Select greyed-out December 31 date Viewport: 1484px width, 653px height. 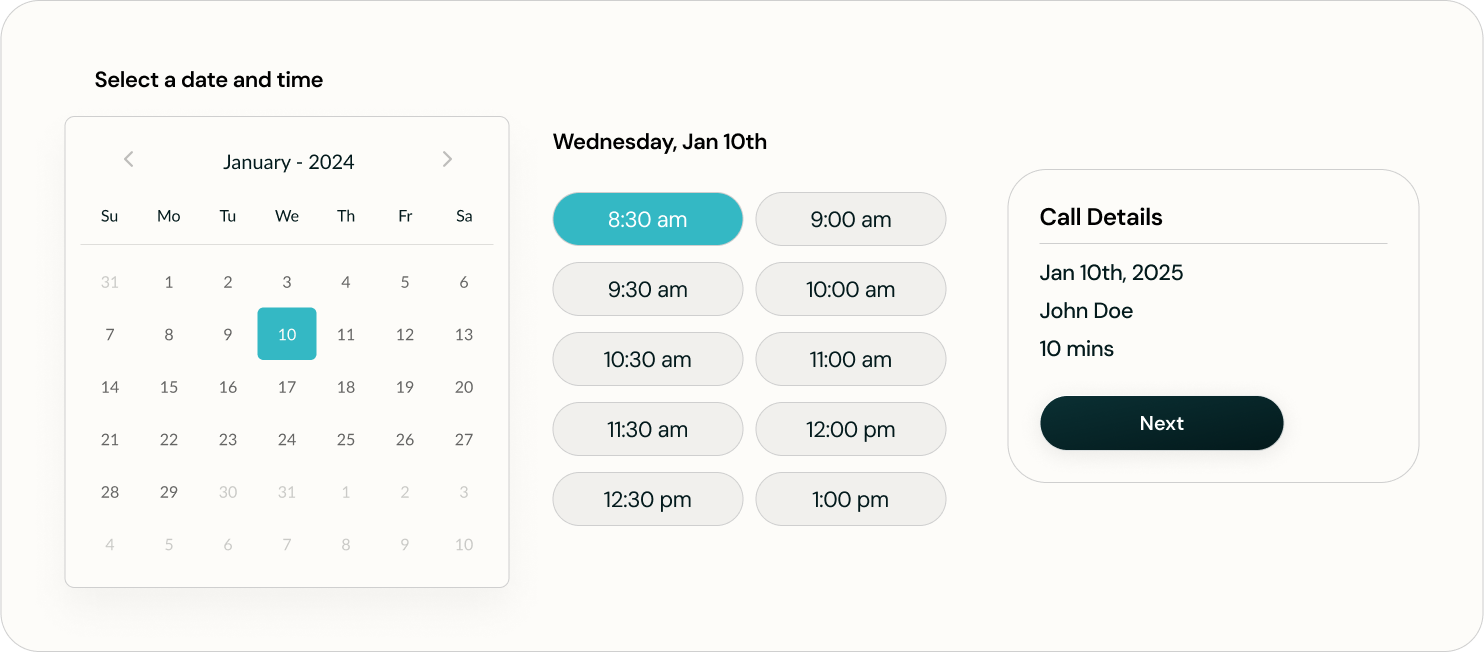click(110, 282)
